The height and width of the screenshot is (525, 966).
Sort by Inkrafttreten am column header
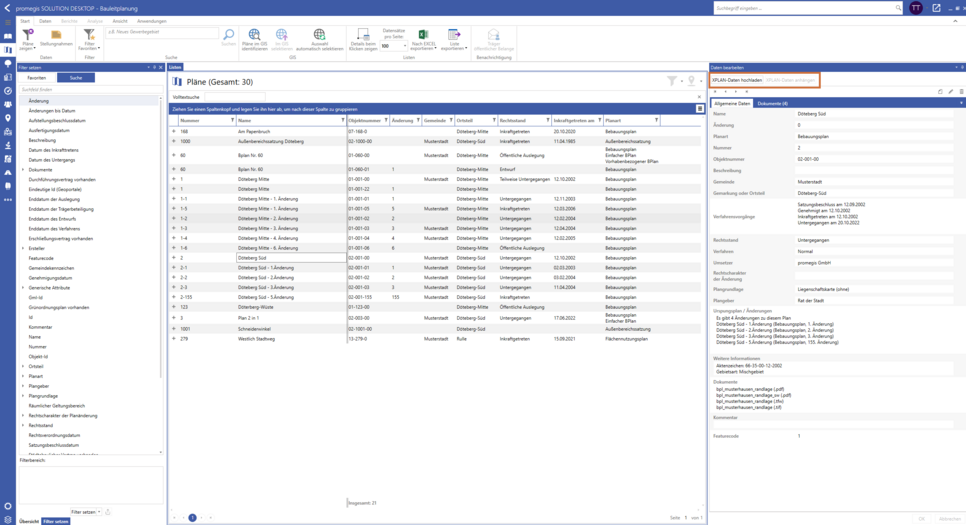574,120
